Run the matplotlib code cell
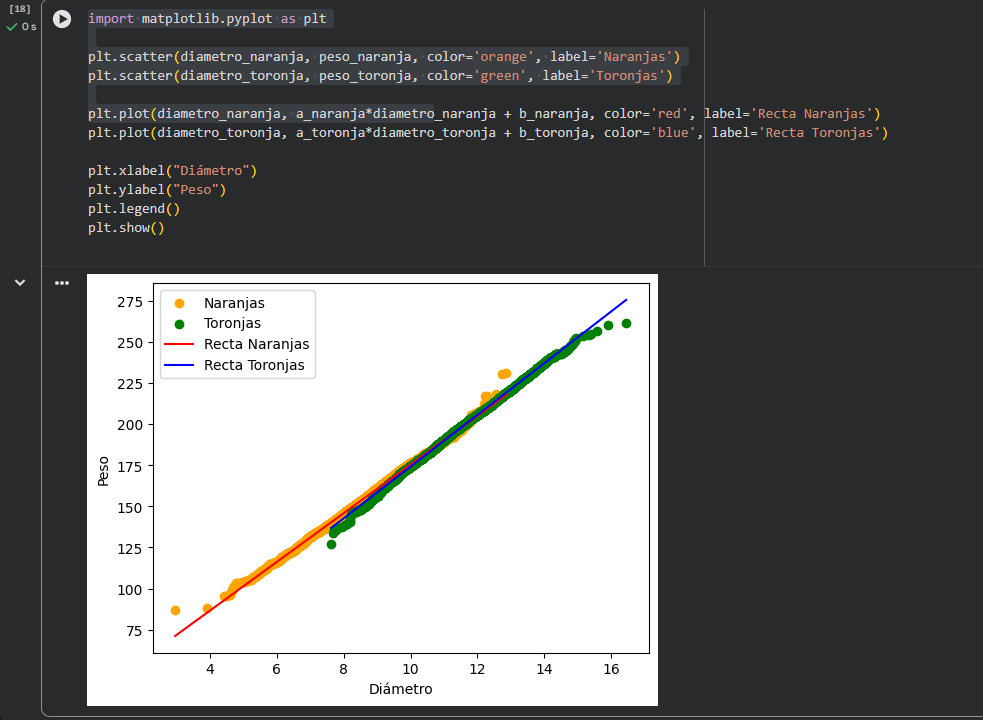The image size is (983, 720). (x=62, y=19)
